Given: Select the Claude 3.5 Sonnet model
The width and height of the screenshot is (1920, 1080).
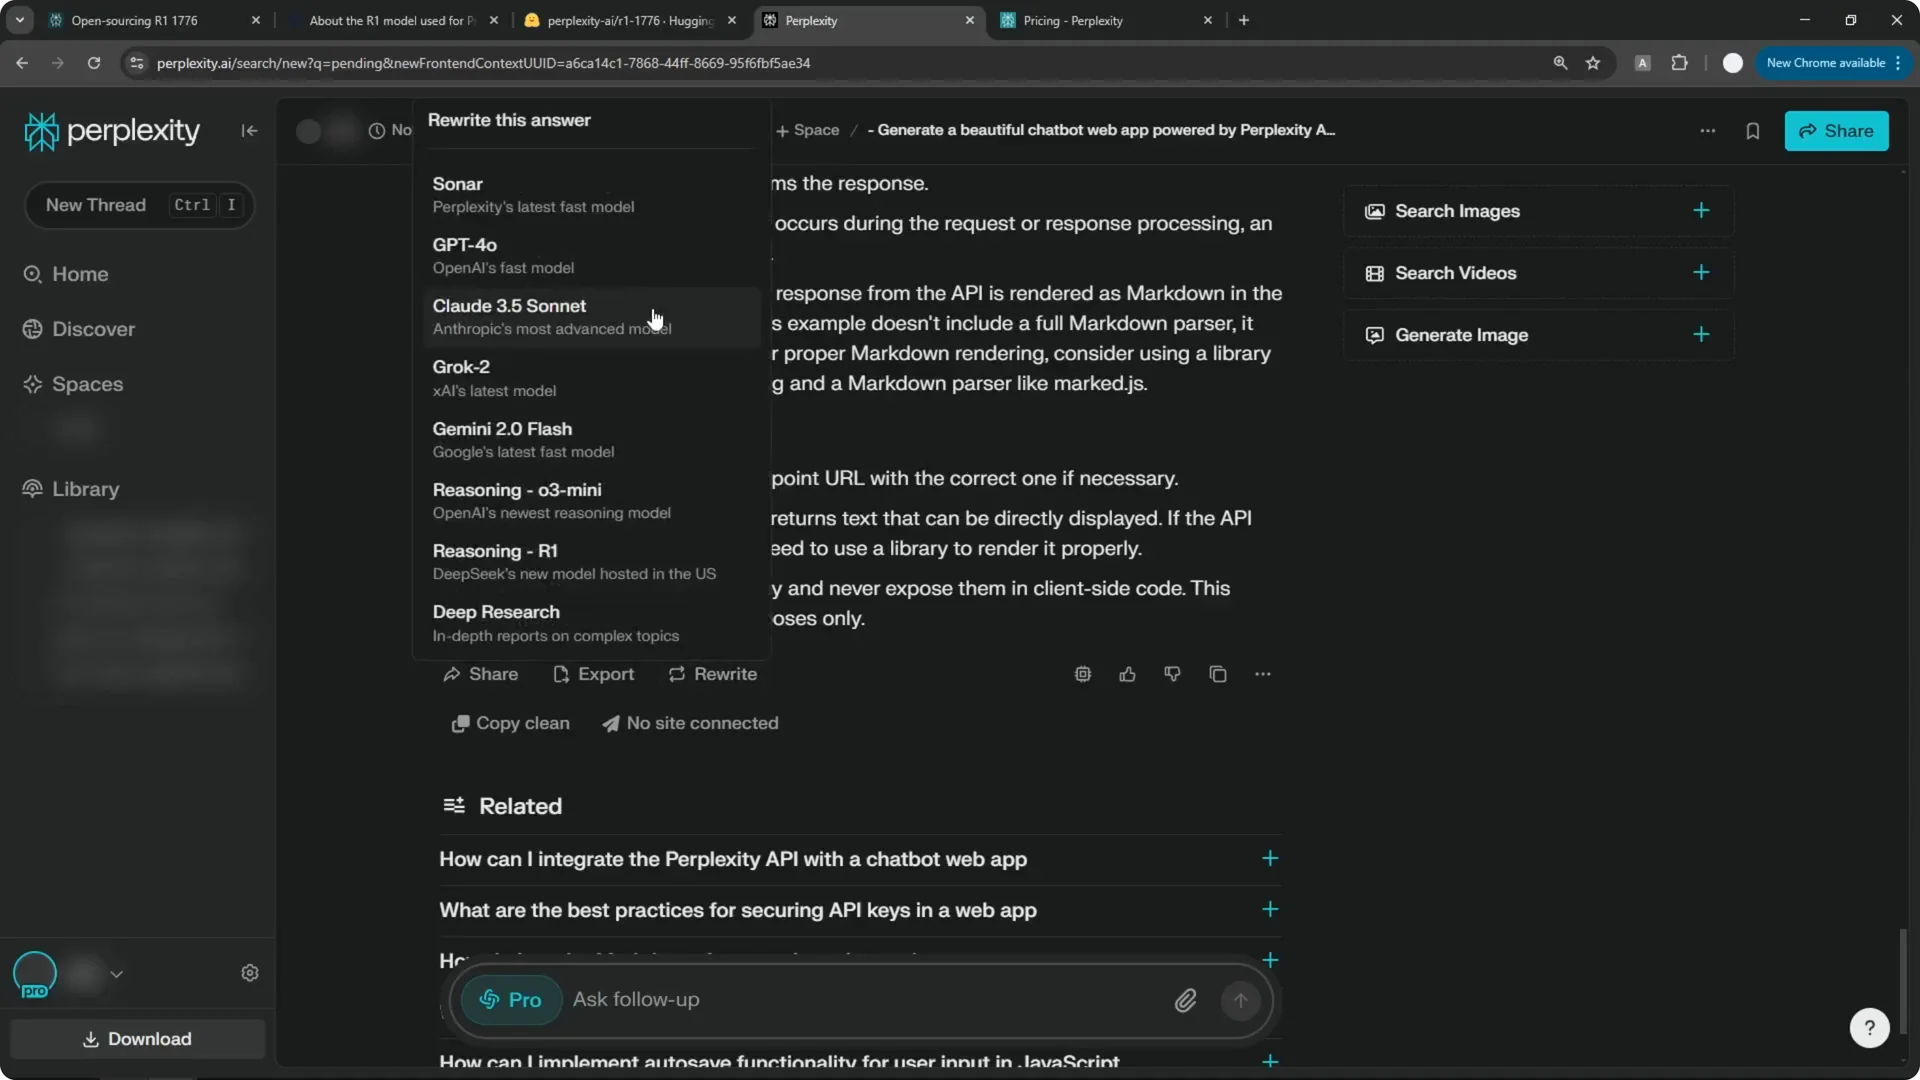Looking at the screenshot, I should pyautogui.click(x=590, y=316).
